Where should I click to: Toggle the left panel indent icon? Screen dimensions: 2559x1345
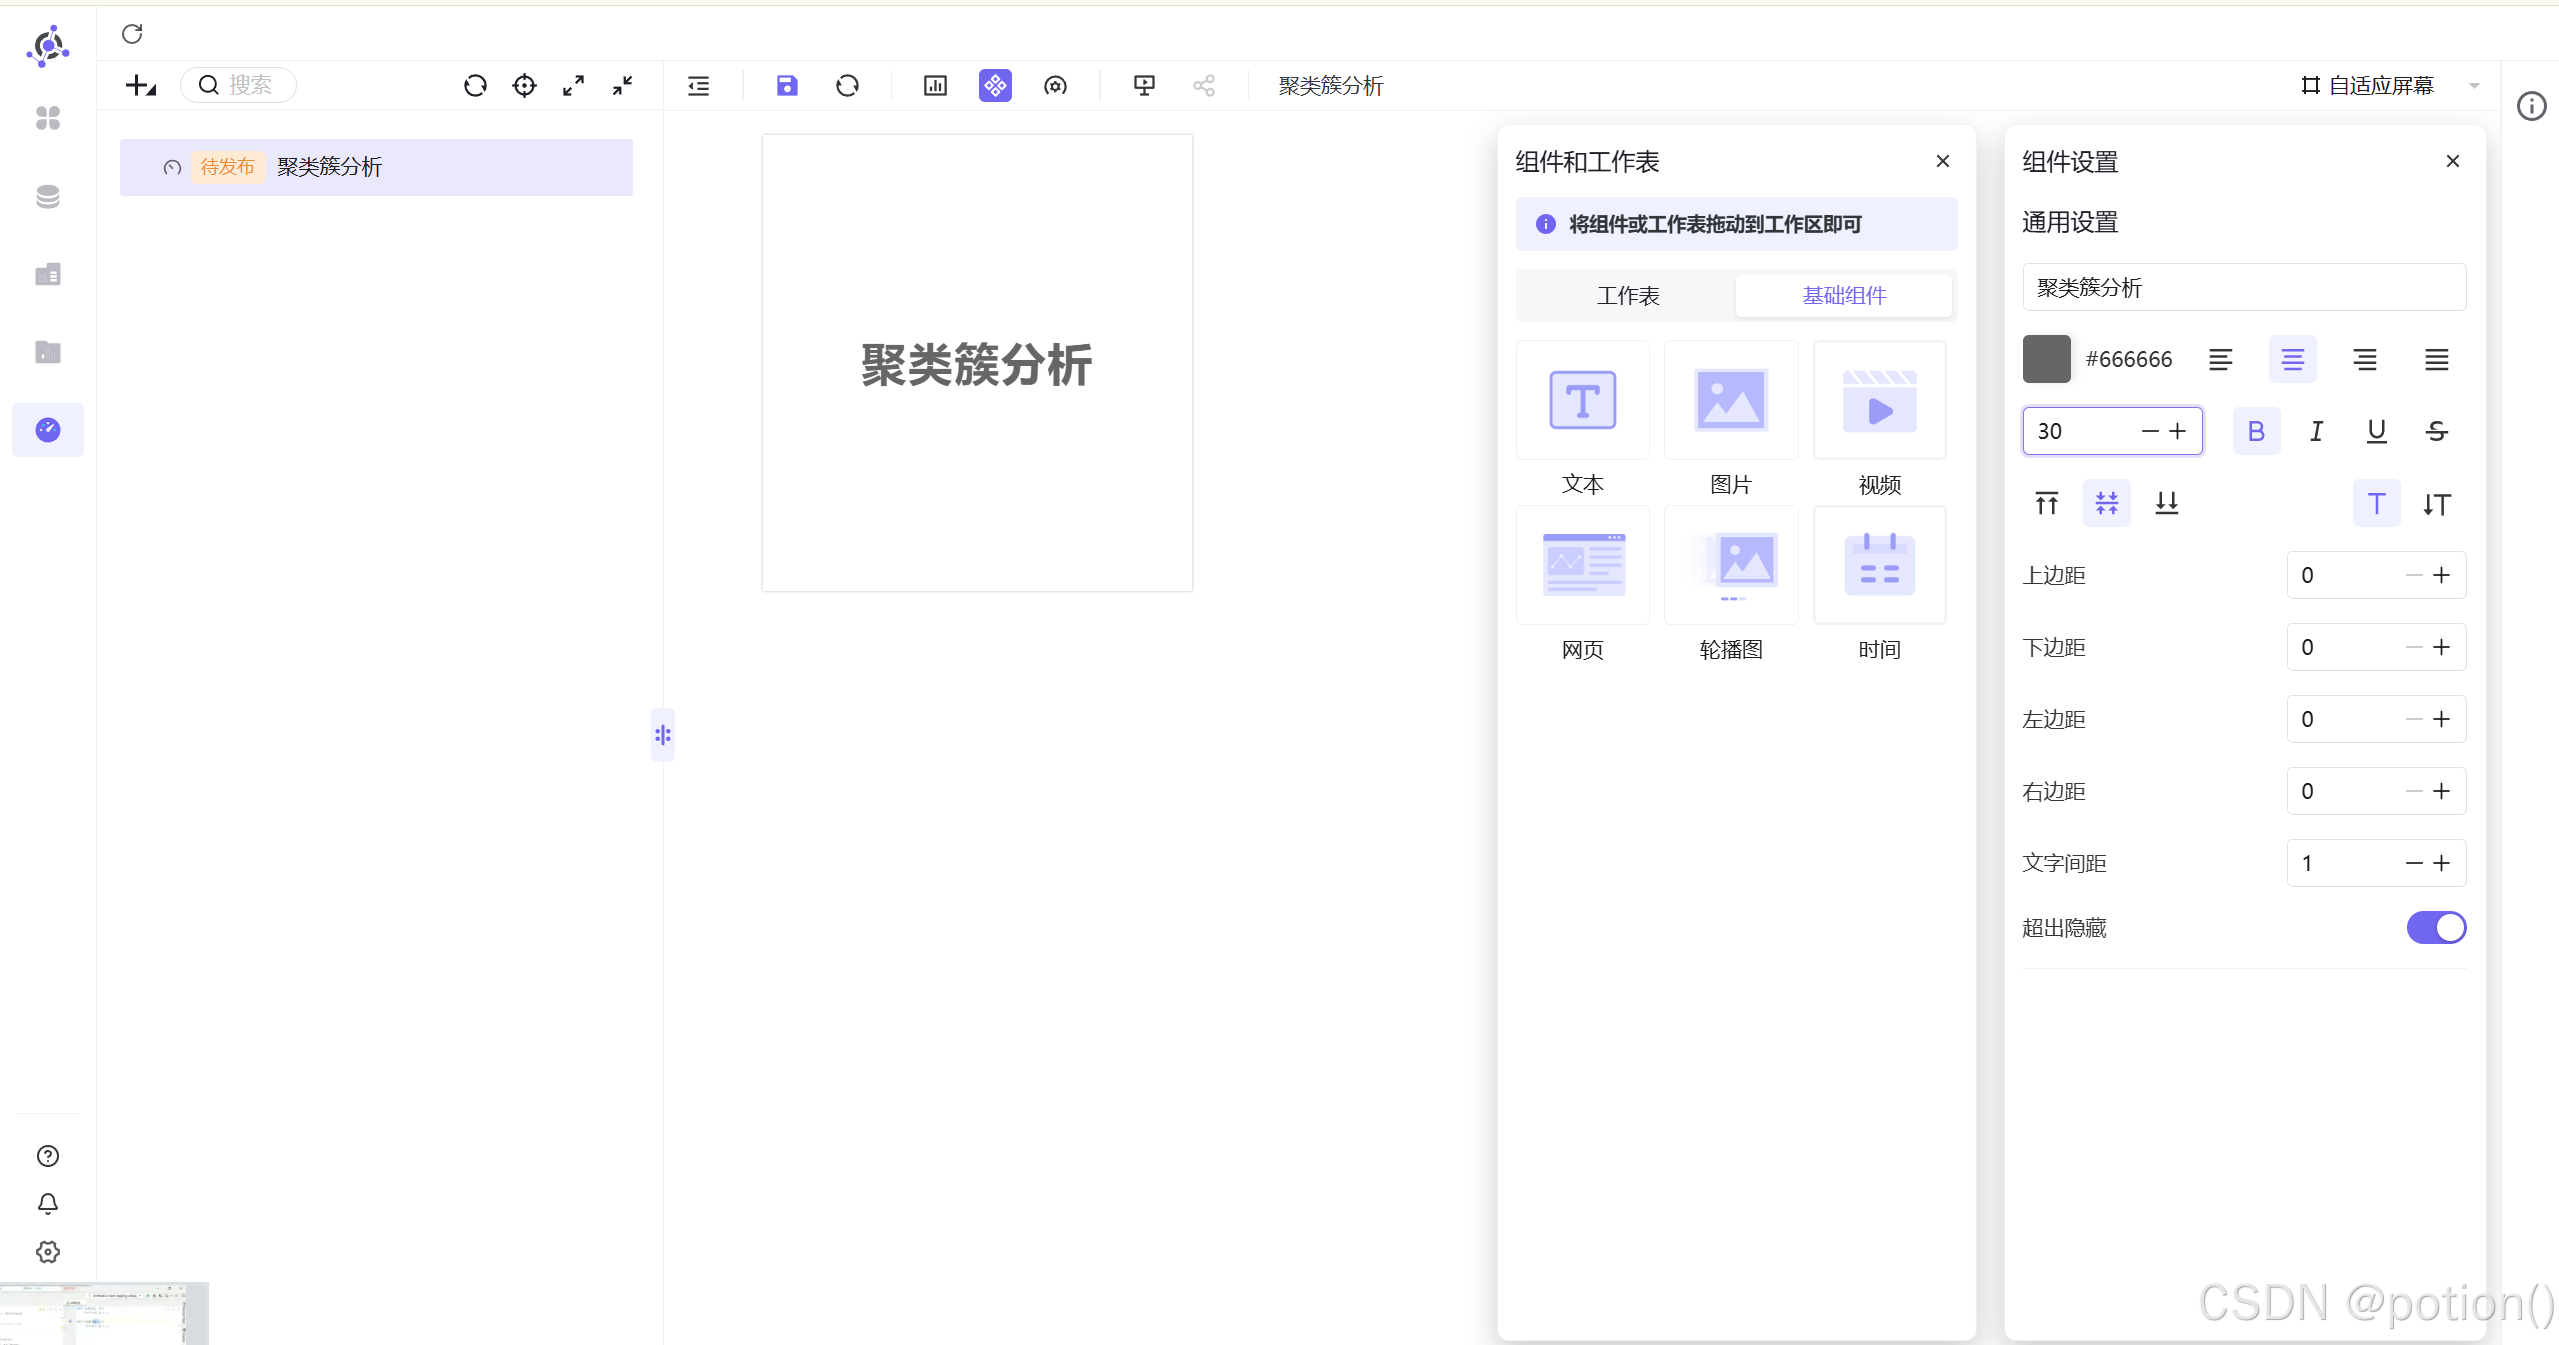tap(698, 86)
